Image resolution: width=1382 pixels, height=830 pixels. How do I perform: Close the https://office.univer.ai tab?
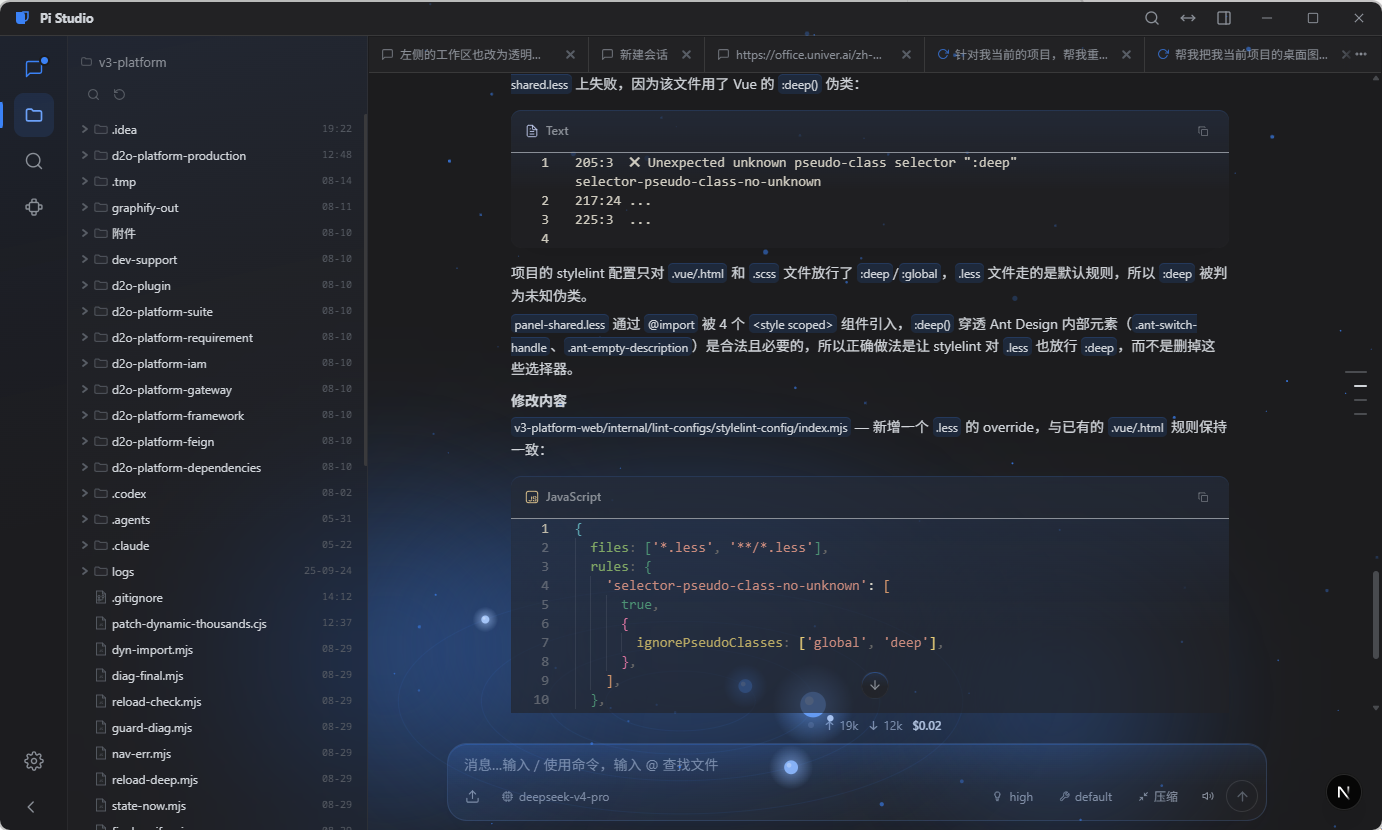click(x=906, y=55)
